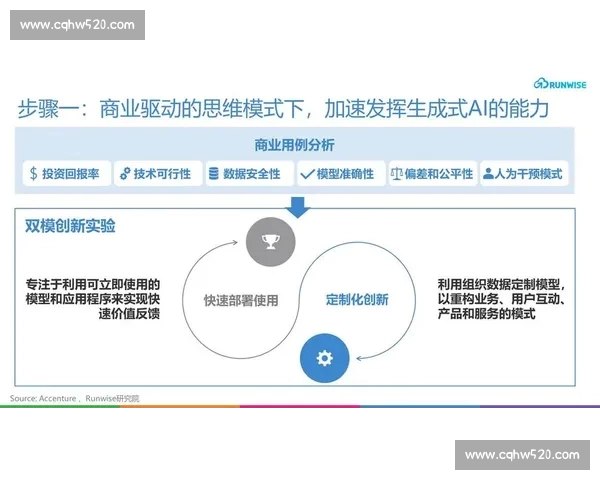The height and width of the screenshot is (480, 600).
Task: Select the 偏差和公平性 pill label
Action: tap(439, 174)
